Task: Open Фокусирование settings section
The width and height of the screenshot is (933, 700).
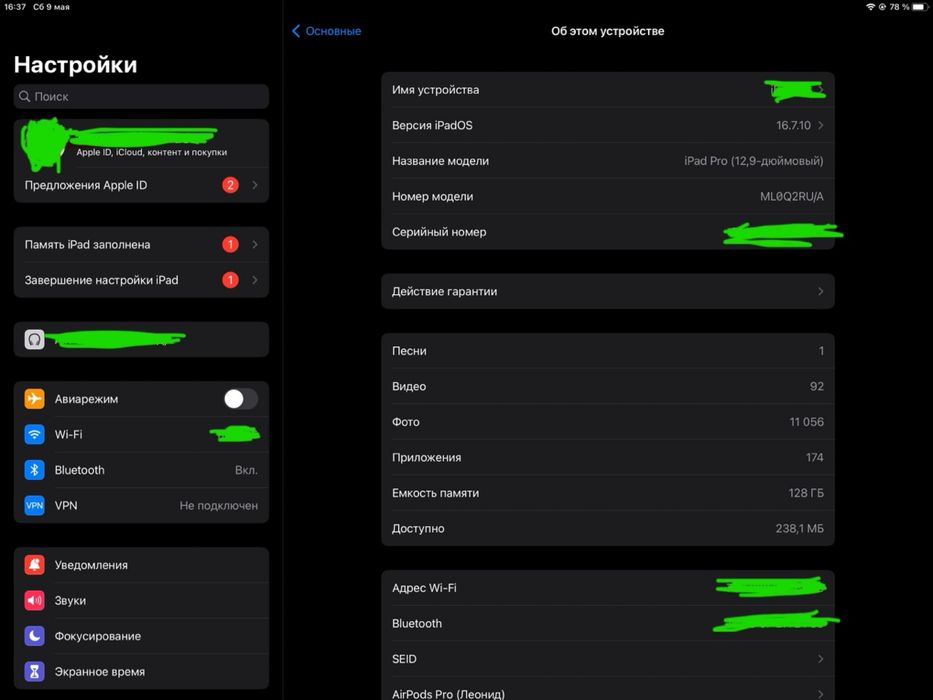Action: (141, 636)
